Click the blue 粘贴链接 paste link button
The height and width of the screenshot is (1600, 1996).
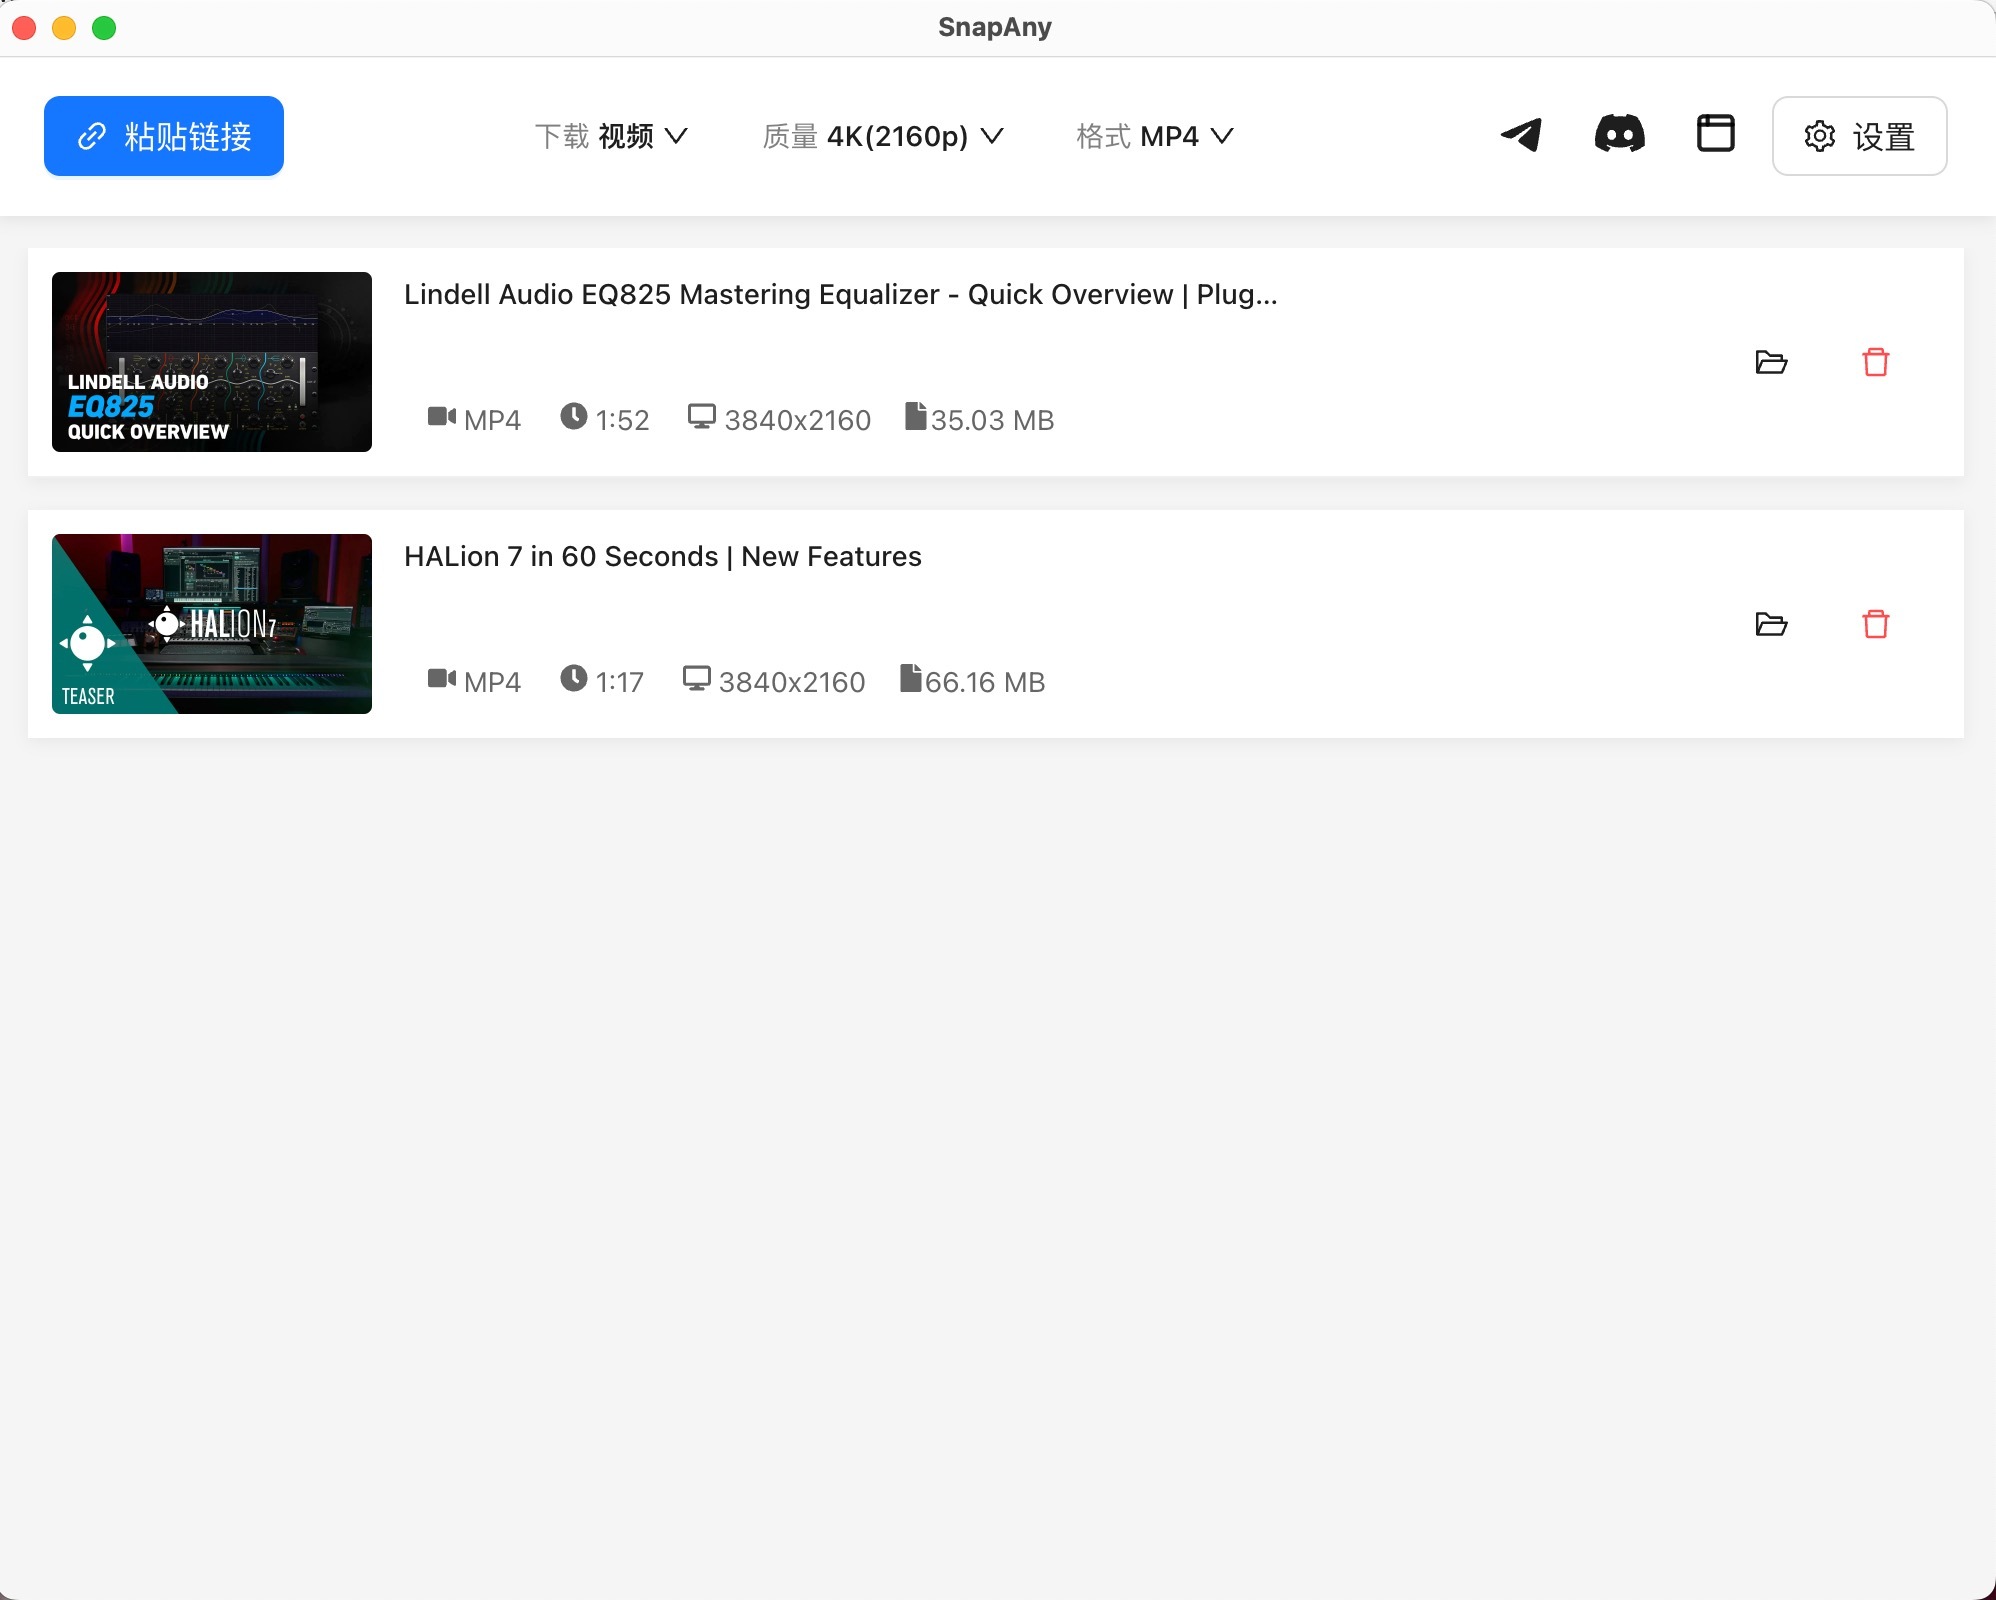tap(164, 136)
